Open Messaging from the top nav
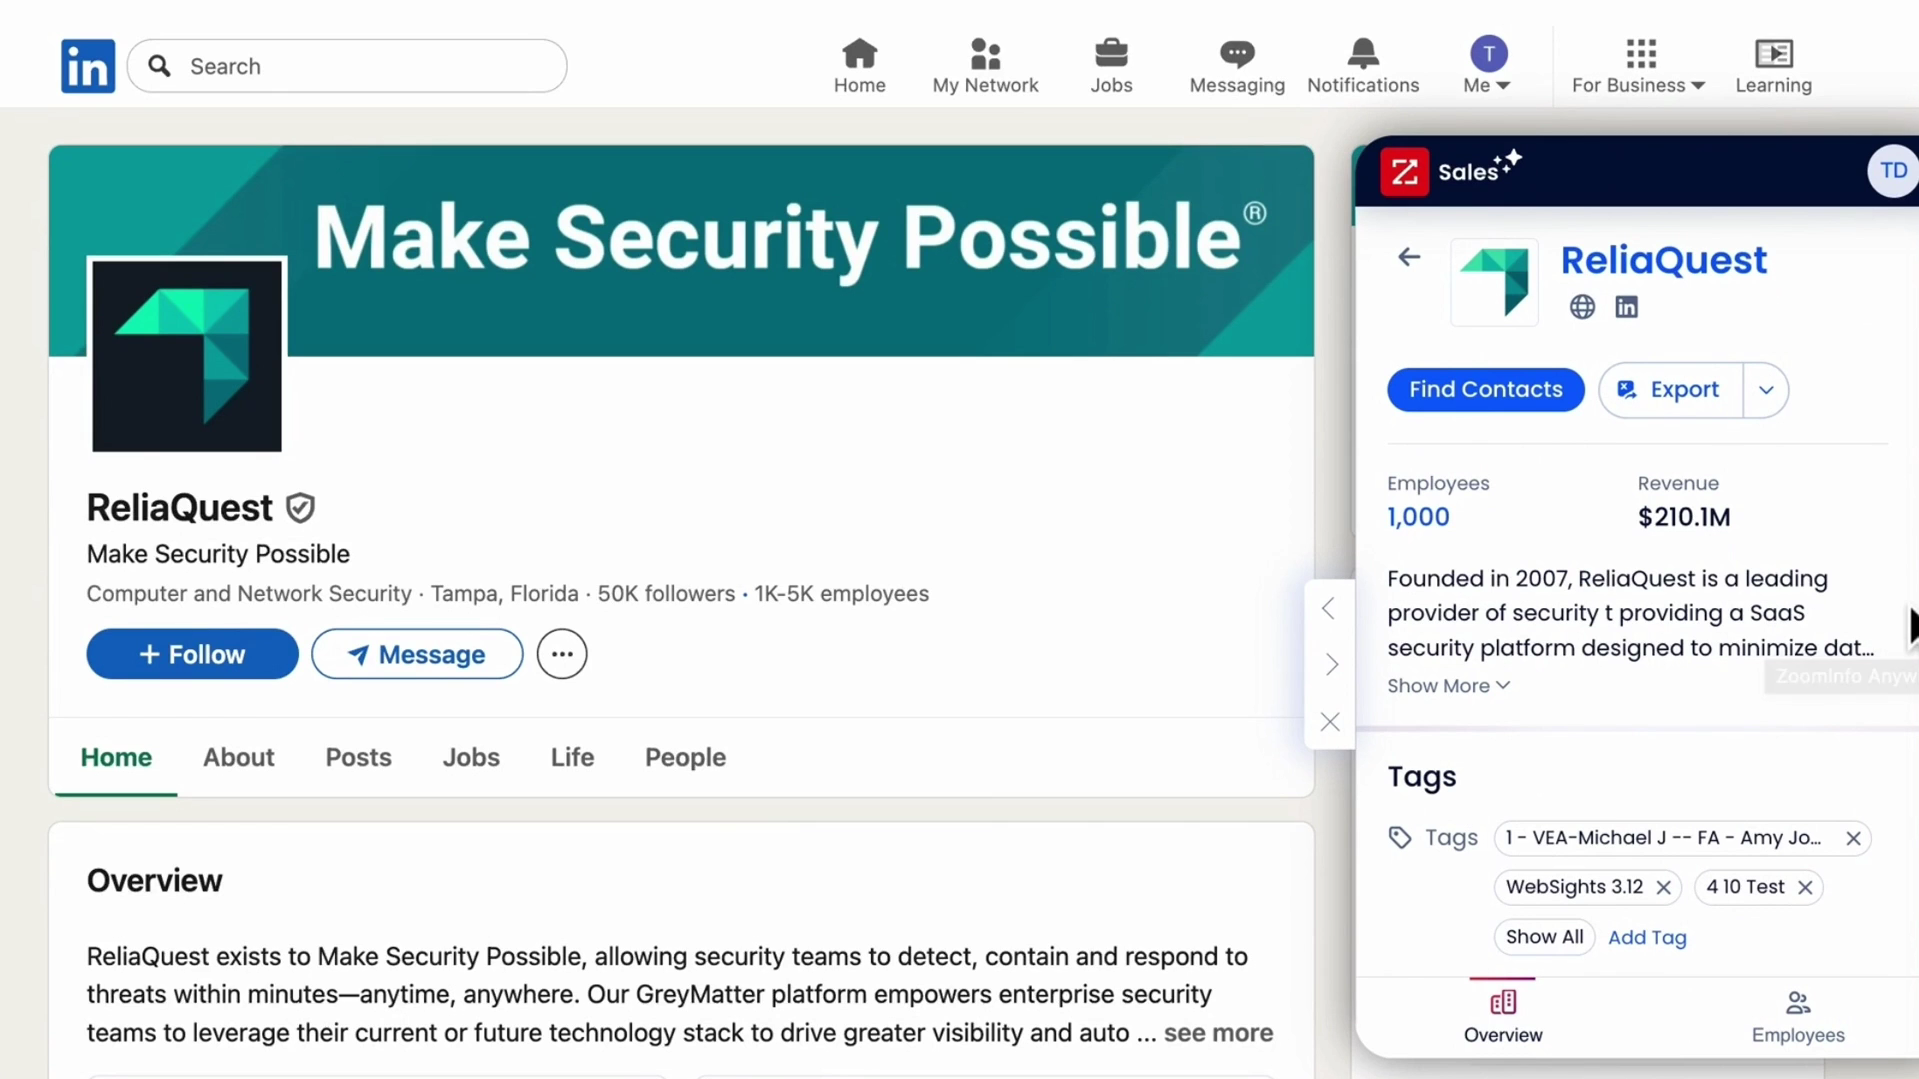Screen dimensions: 1919x1079 (1237, 66)
